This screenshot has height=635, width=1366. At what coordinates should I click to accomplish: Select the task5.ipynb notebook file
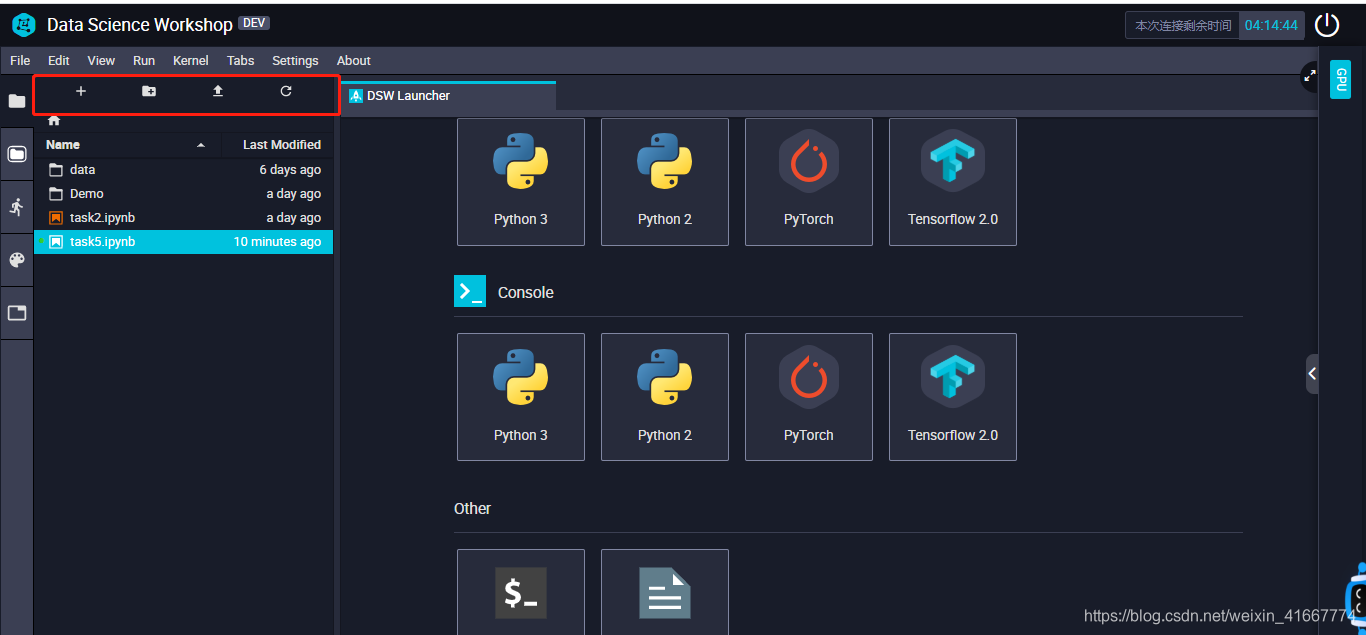tap(183, 242)
